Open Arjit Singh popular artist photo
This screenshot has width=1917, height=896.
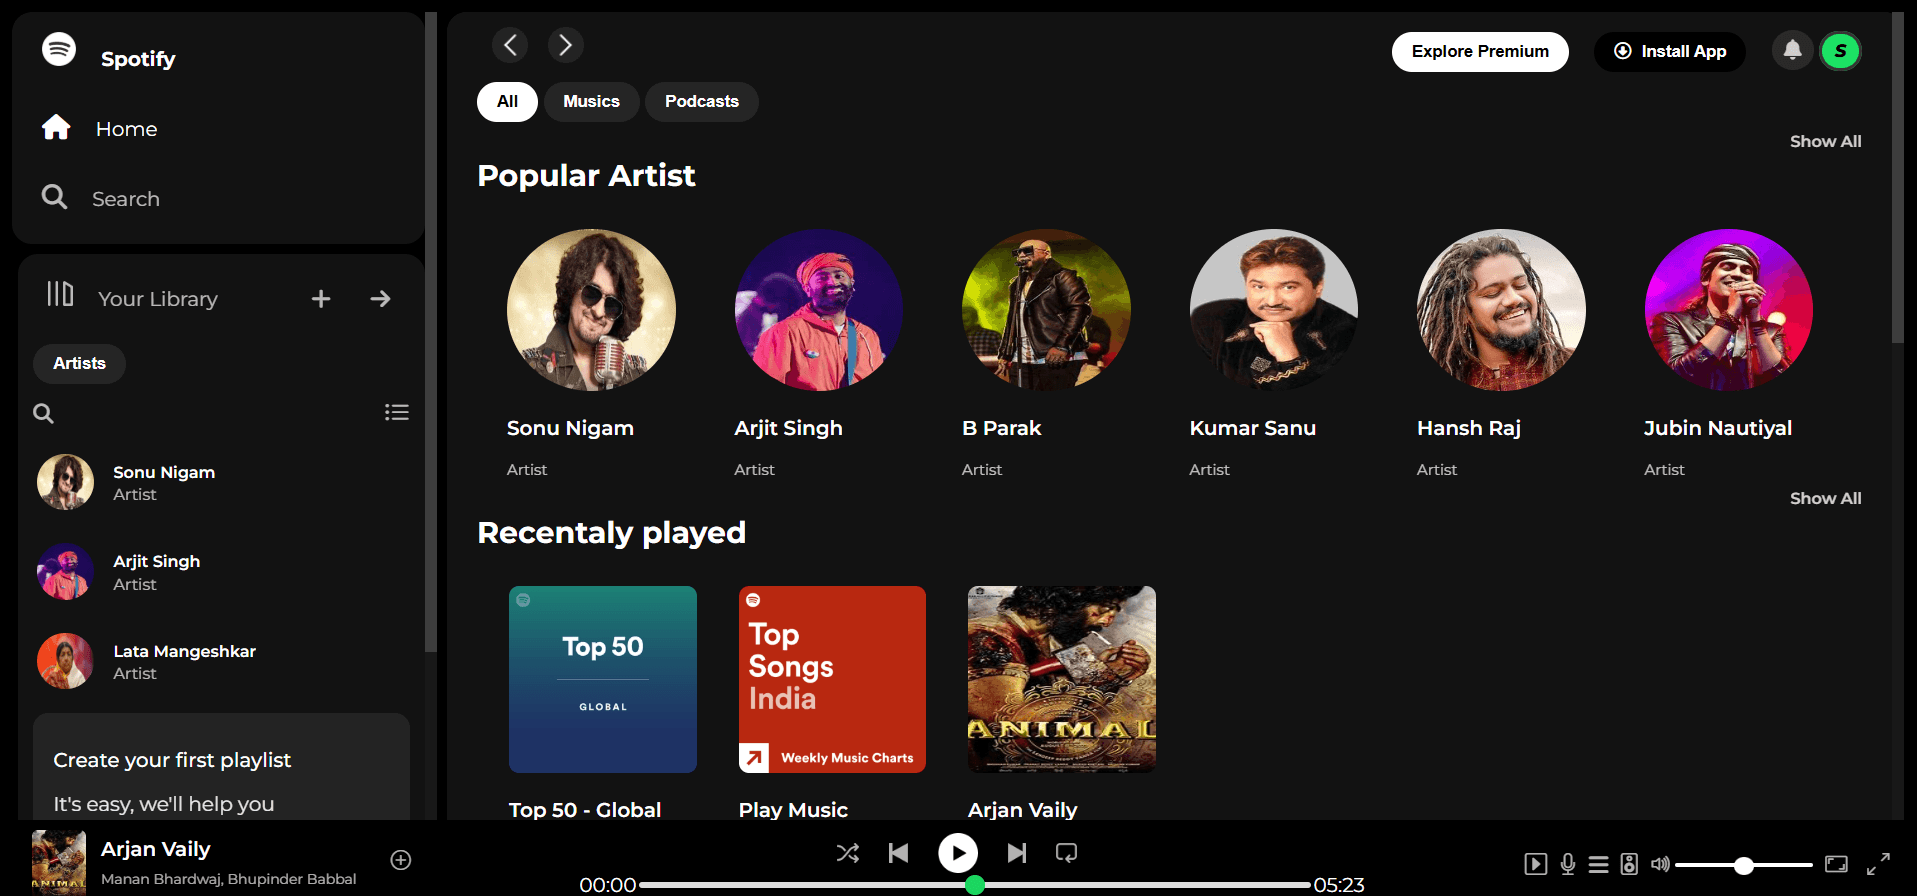pos(819,310)
